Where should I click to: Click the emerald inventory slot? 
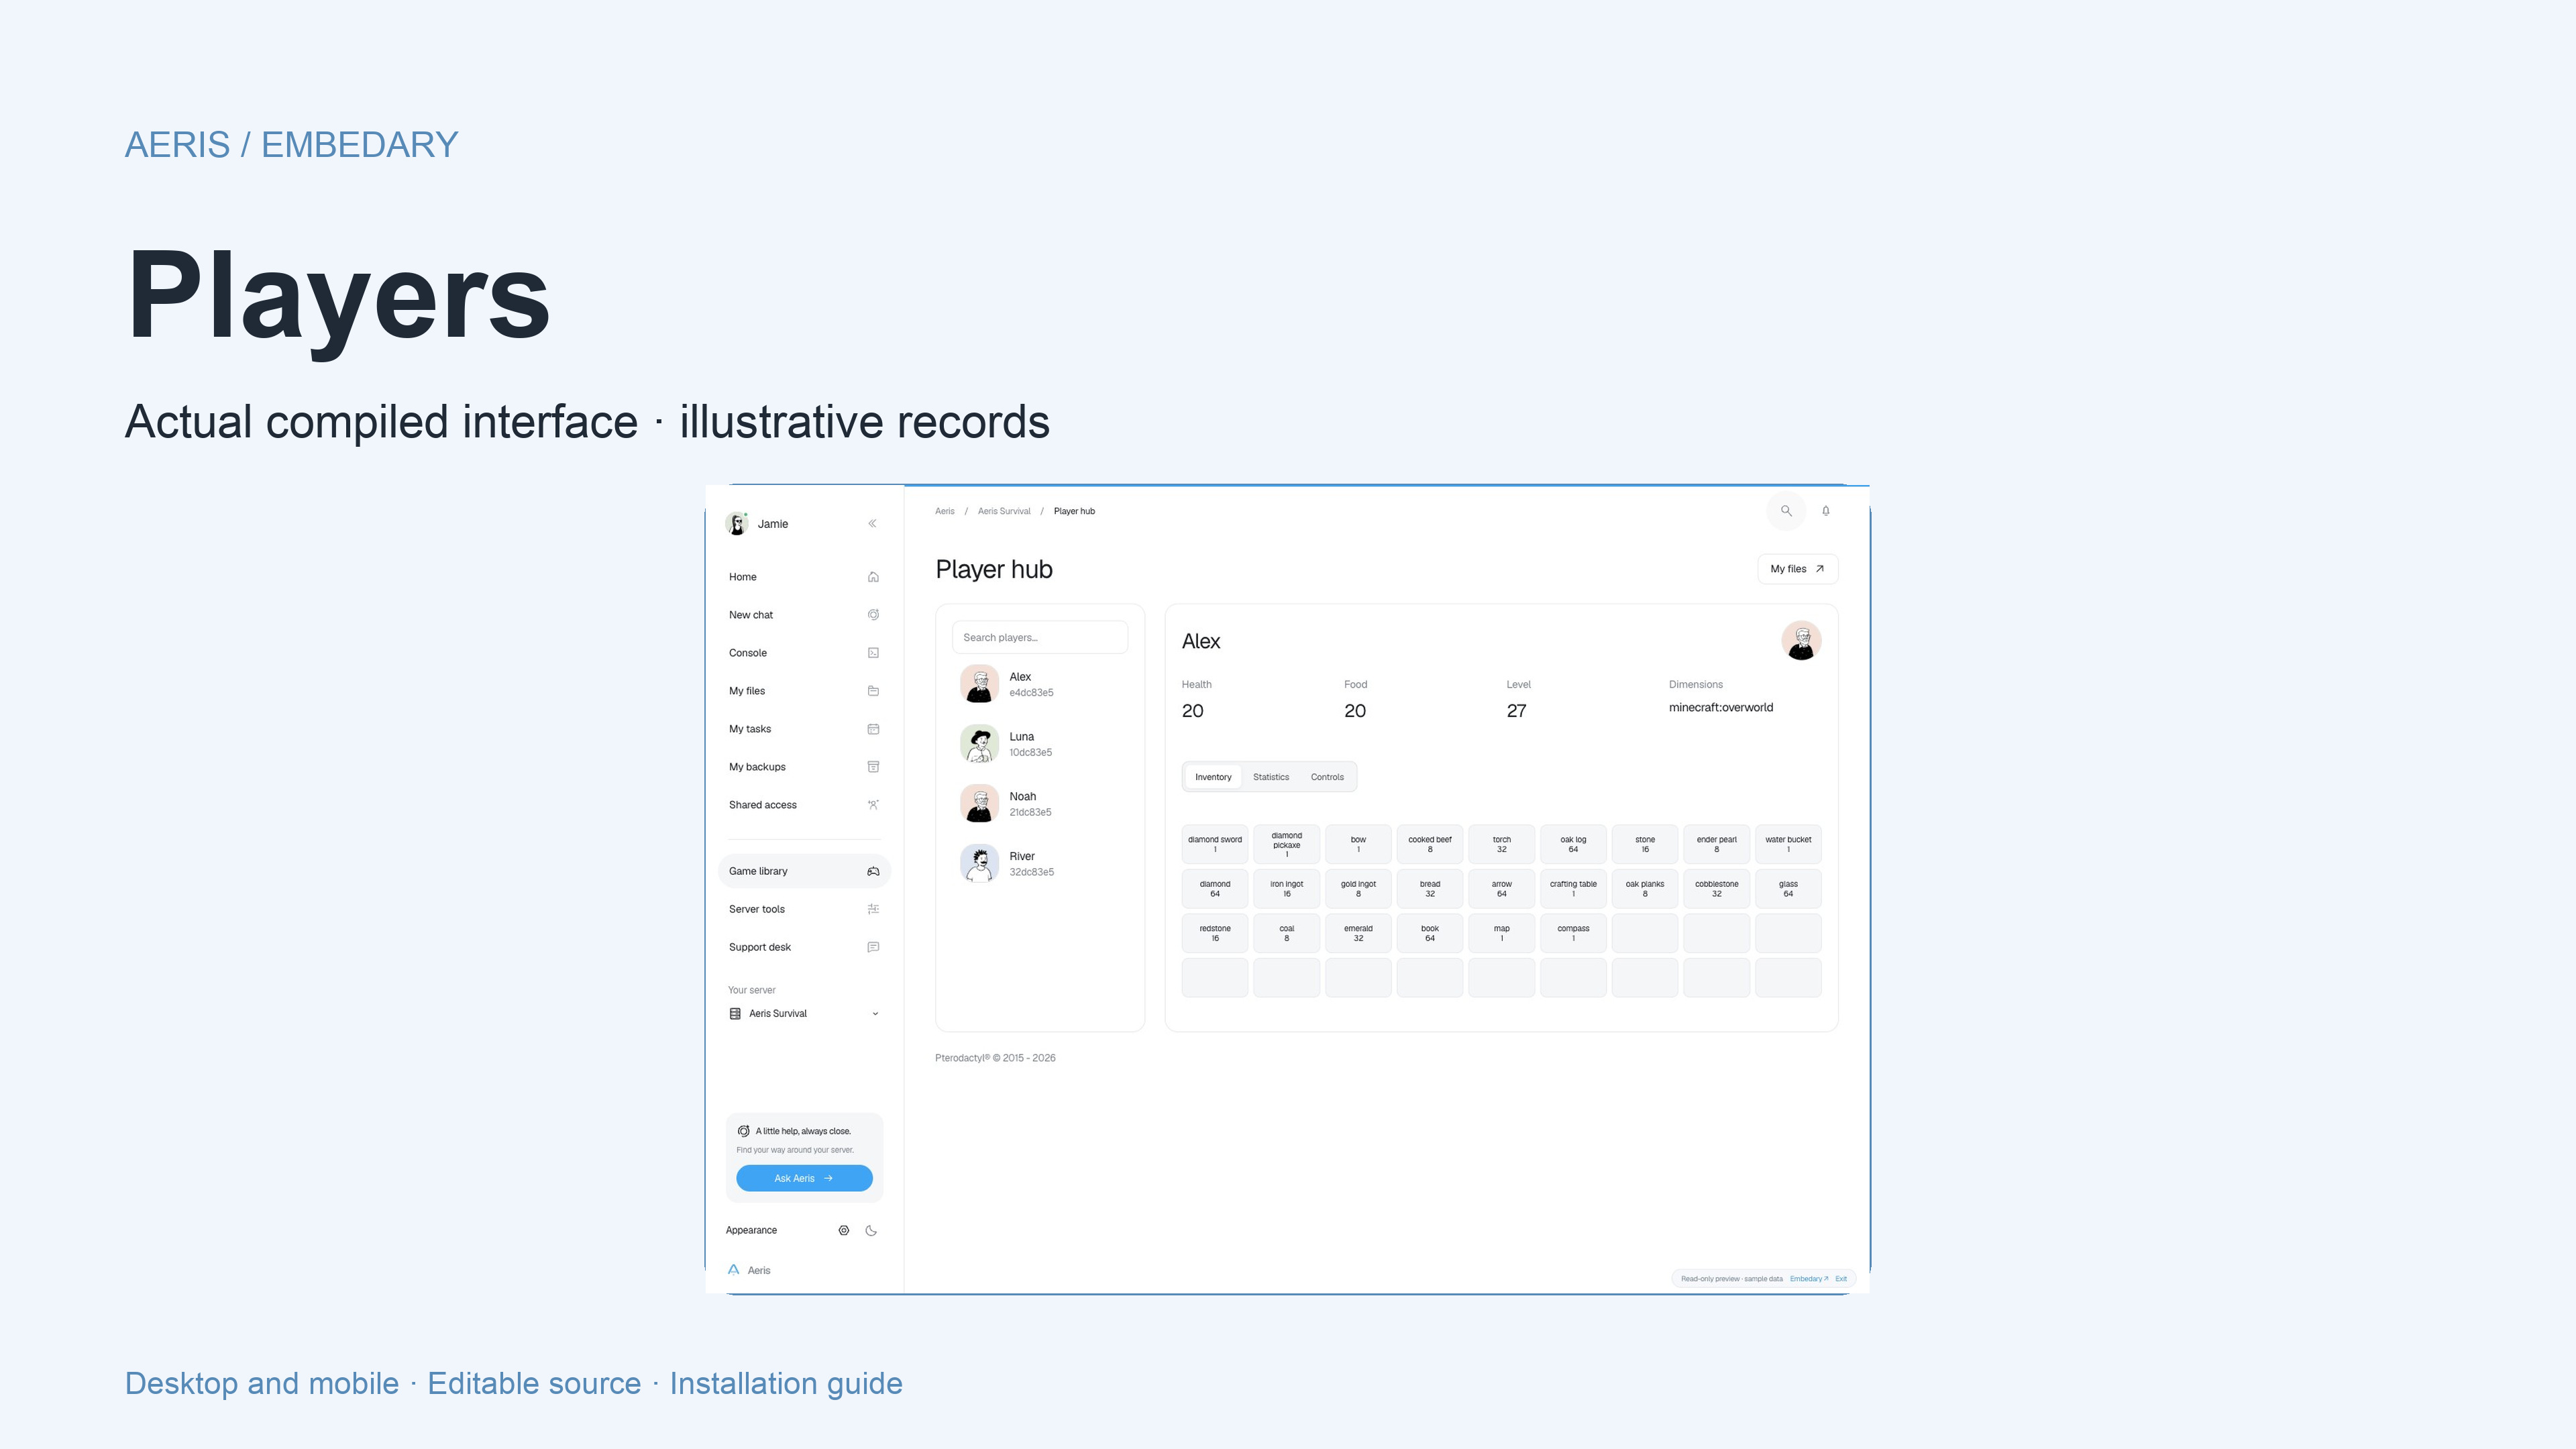pyautogui.click(x=1358, y=933)
